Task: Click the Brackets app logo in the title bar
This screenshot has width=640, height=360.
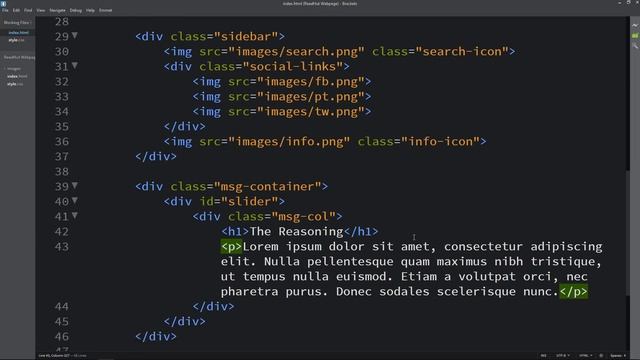Action: pos(4,3)
